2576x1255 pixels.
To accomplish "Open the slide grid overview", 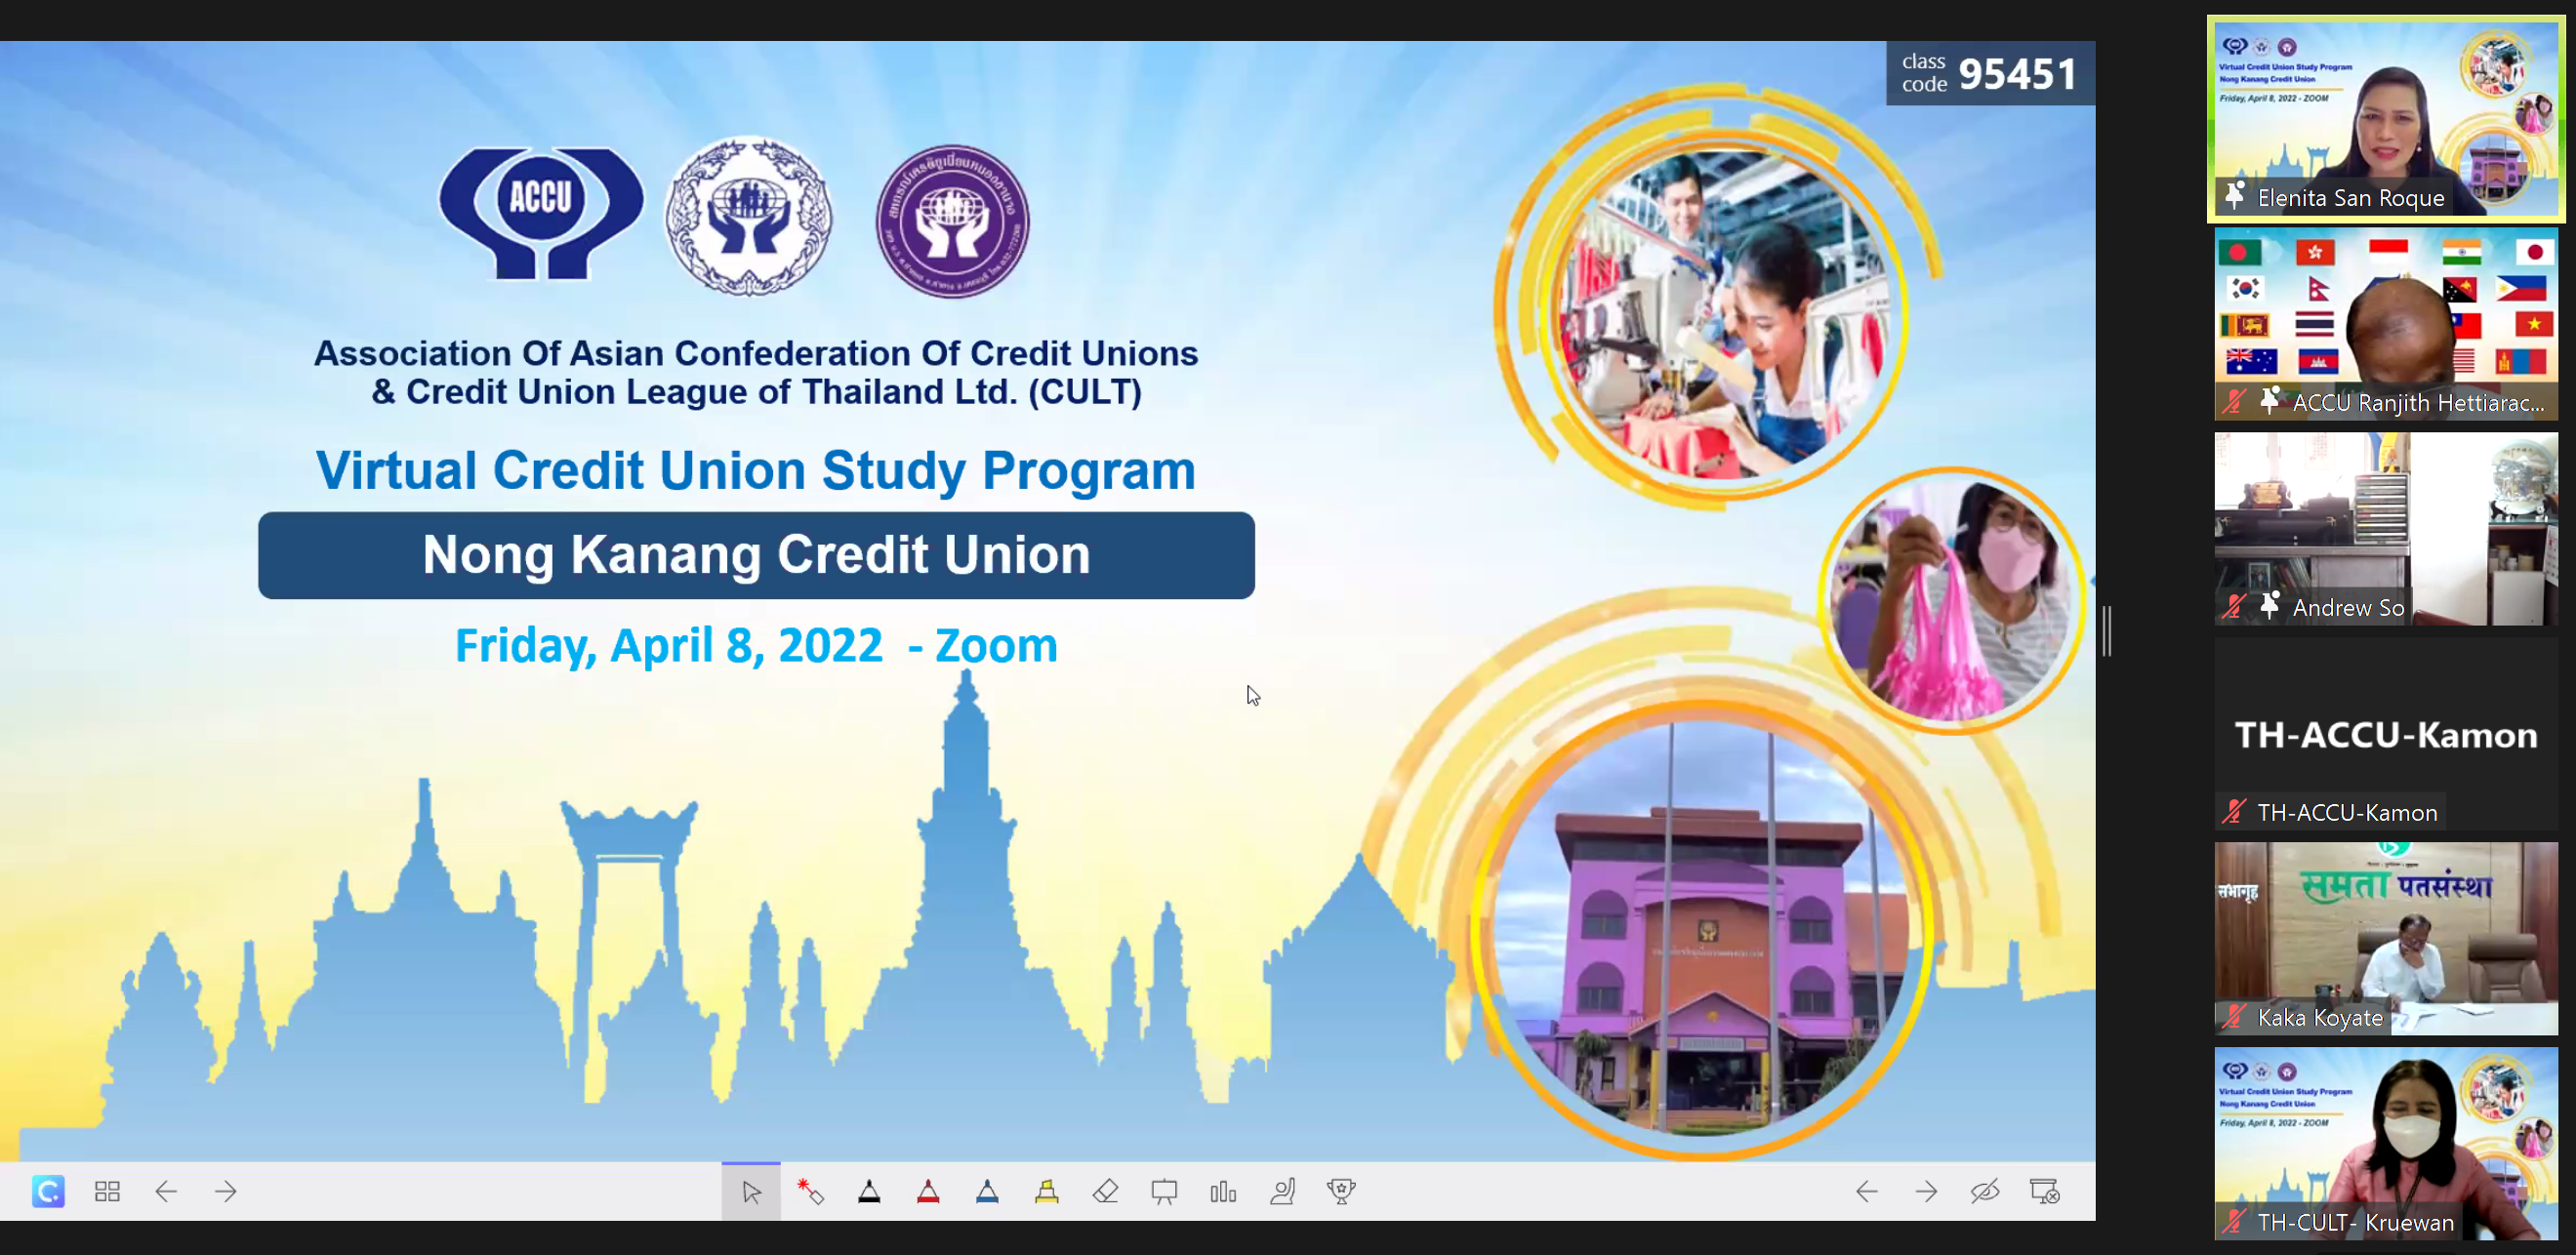I will tap(107, 1191).
